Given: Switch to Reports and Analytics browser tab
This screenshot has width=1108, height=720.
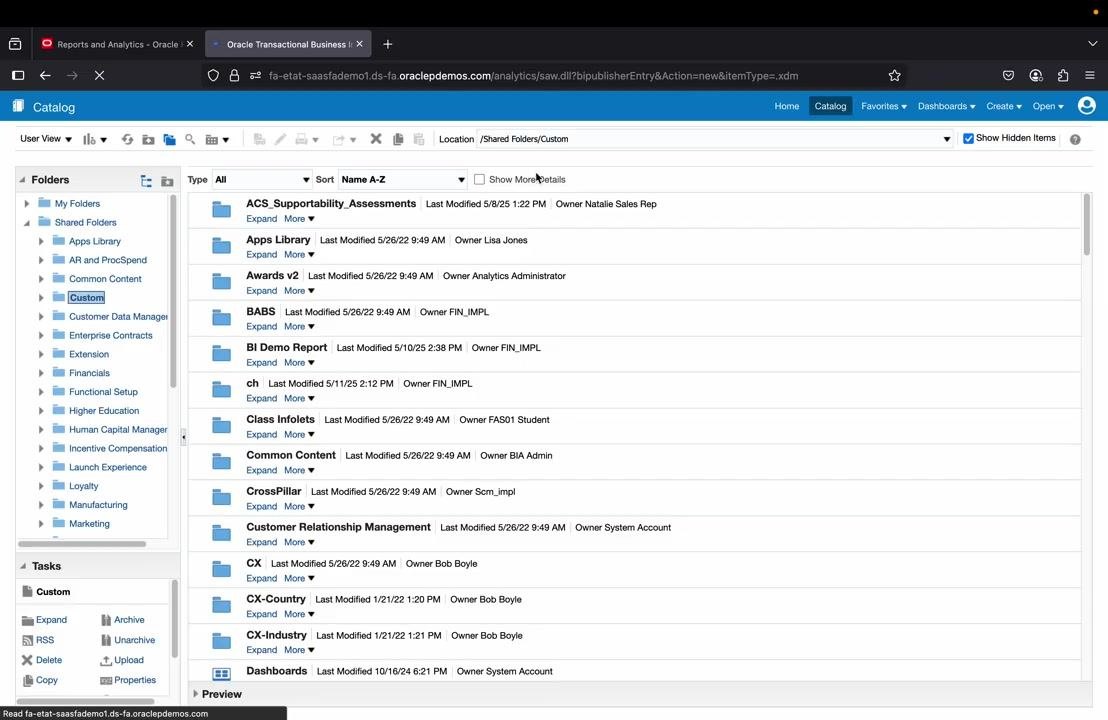Looking at the screenshot, I should [117, 44].
